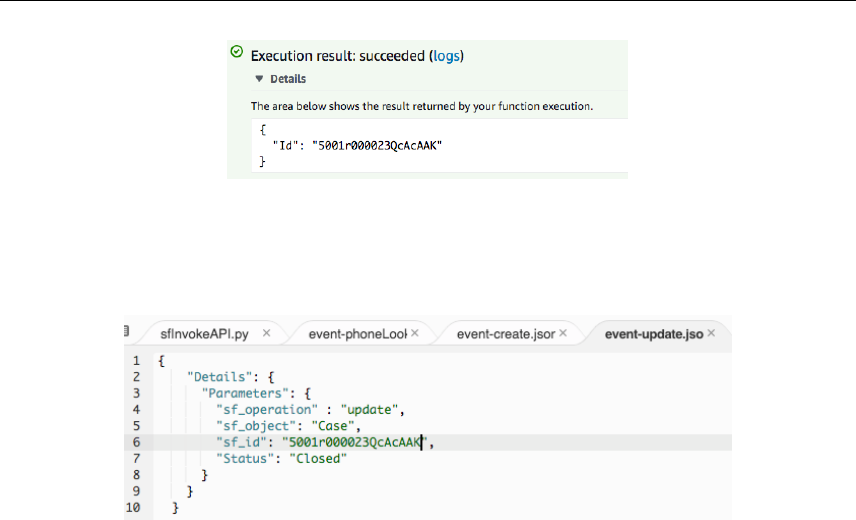
Task: Click the "Status": "Closed" line
Action: 280,458
